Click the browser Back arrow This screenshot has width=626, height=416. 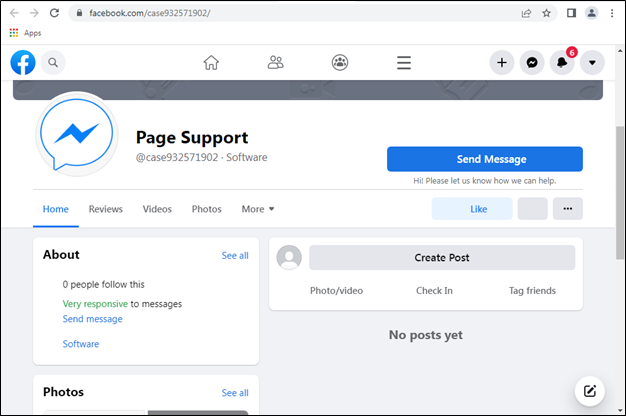click(14, 13)
